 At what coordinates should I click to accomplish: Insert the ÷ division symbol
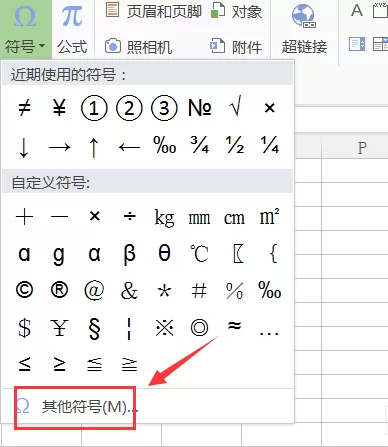[129, 217]
